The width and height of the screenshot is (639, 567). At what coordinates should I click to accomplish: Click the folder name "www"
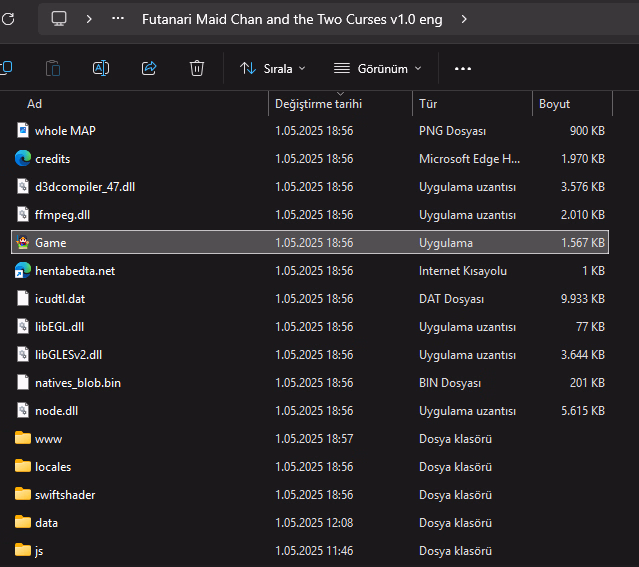coord(48,439)
